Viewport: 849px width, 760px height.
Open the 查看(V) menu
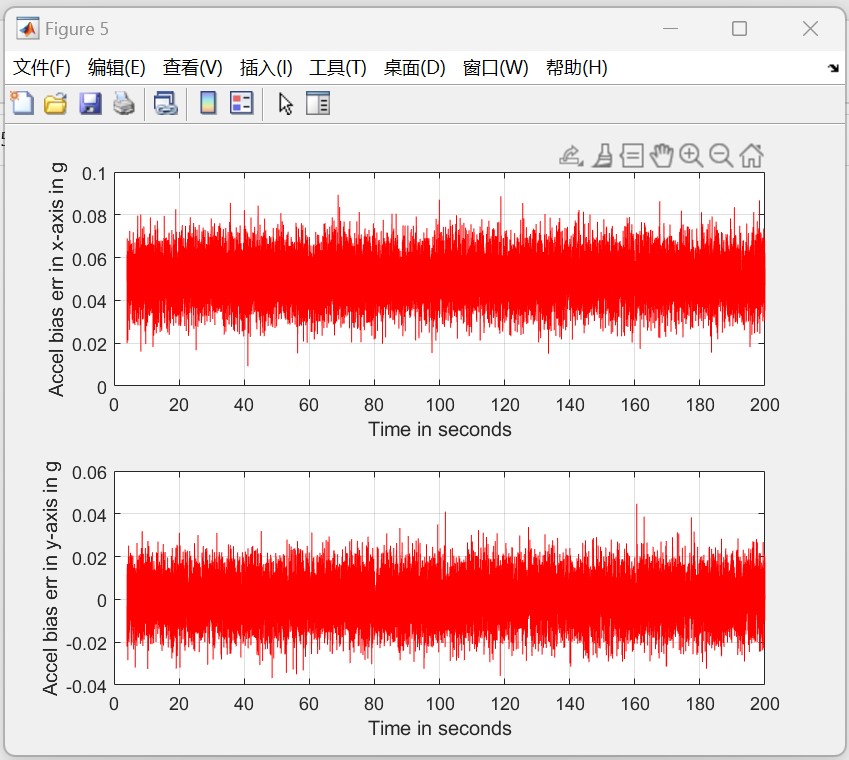tap(192, 68)
